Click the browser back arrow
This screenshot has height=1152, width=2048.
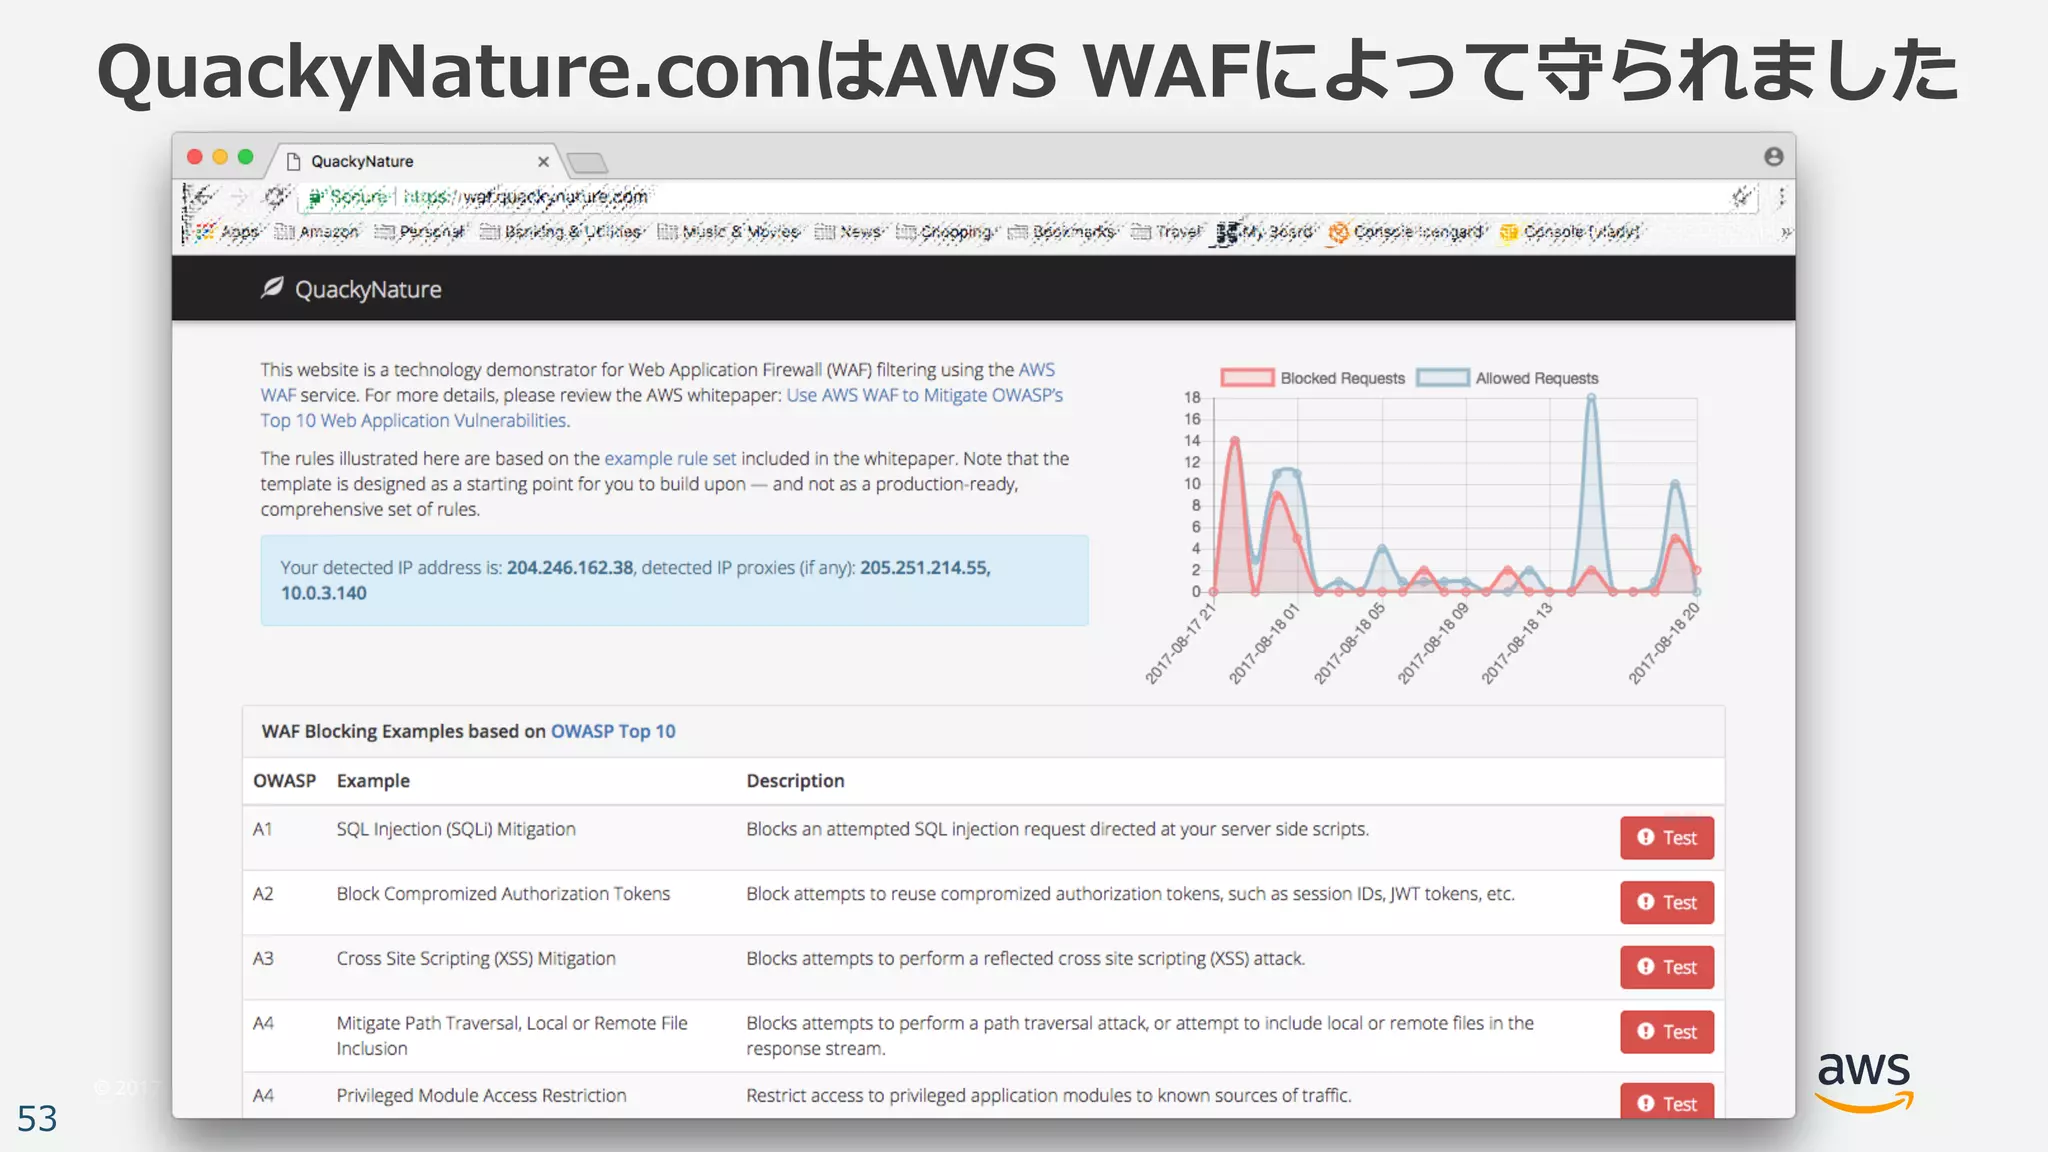coord(200,197)
